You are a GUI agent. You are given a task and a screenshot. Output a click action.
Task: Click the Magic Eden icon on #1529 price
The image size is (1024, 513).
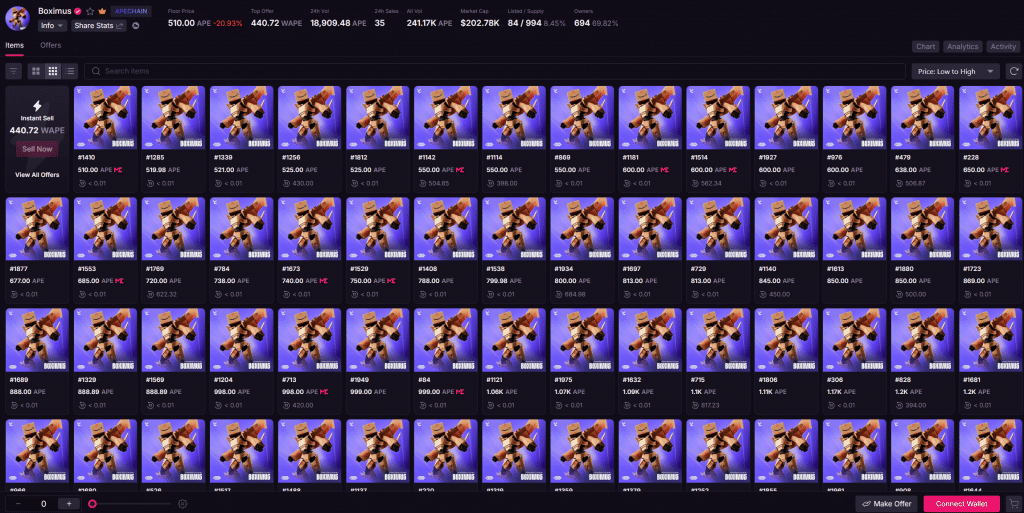[391, 281]
